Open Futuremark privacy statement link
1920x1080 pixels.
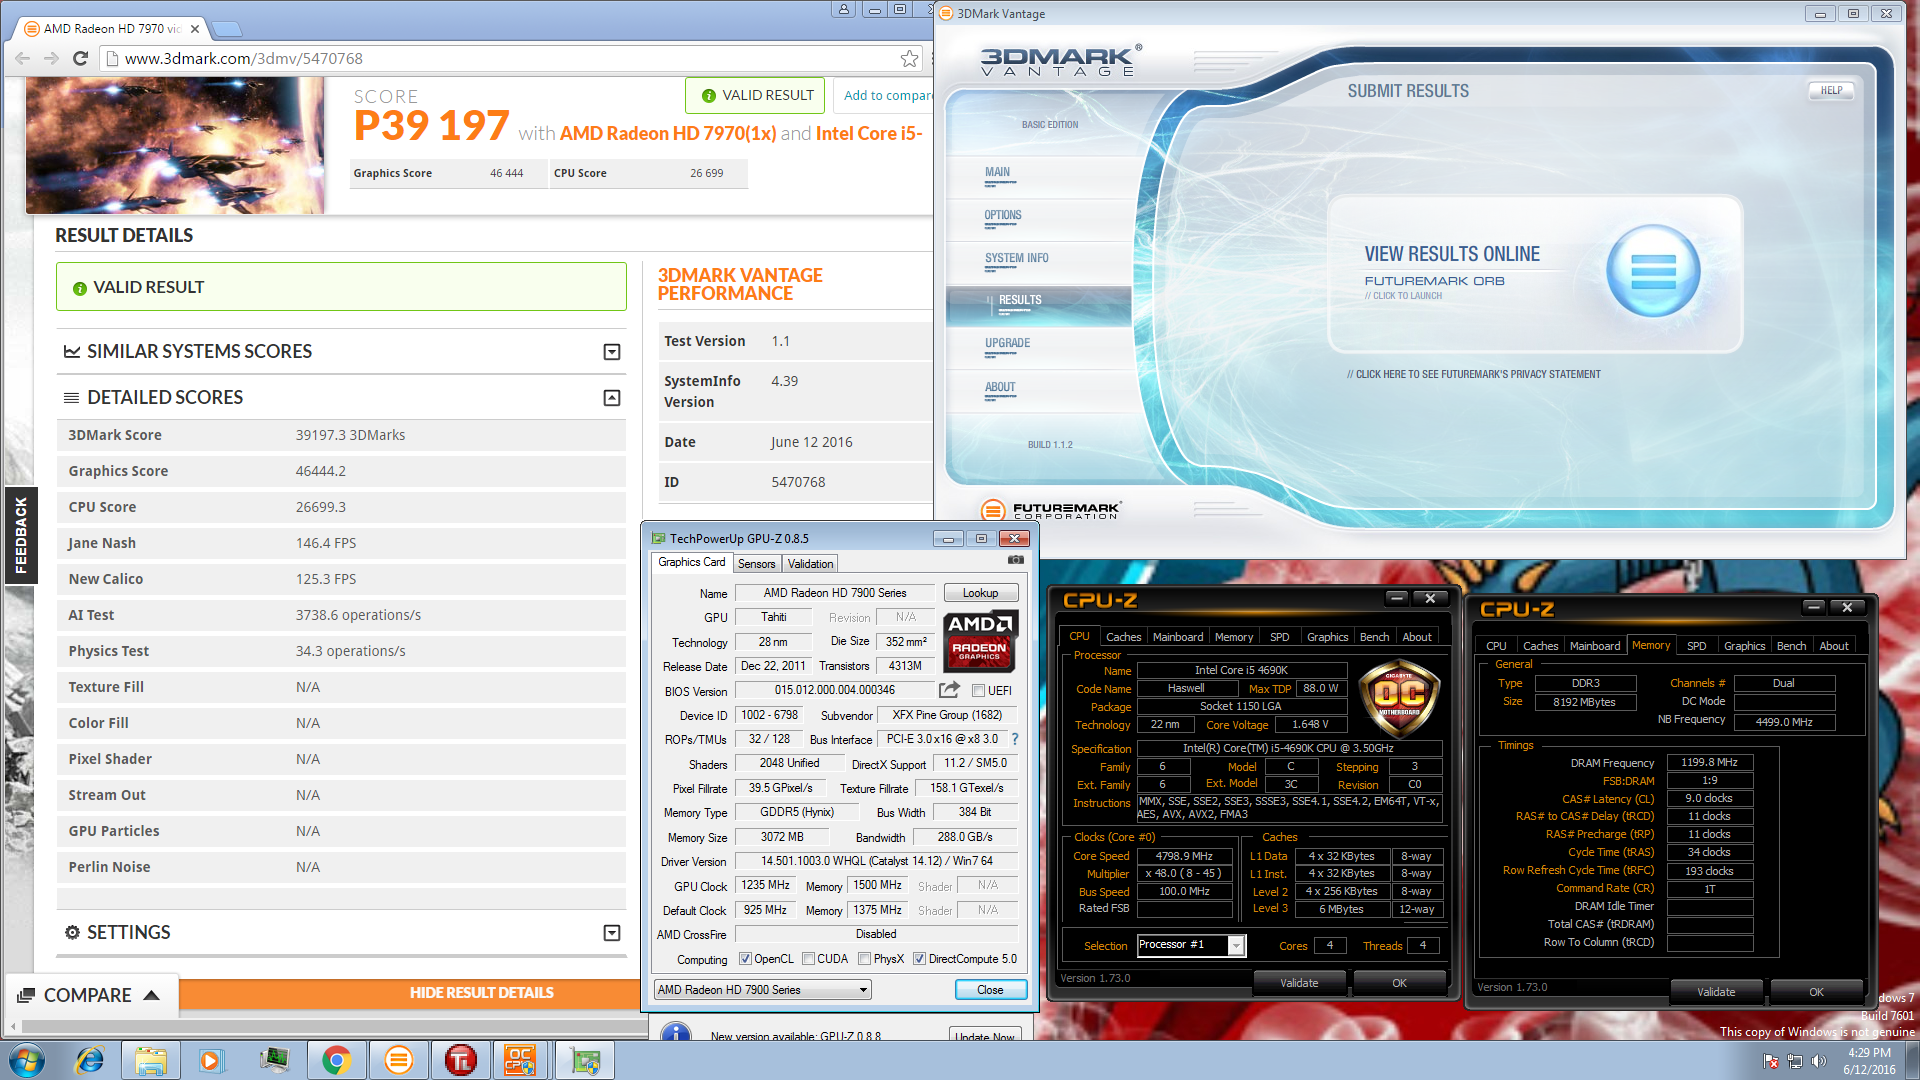click(x=1473, y=375)
